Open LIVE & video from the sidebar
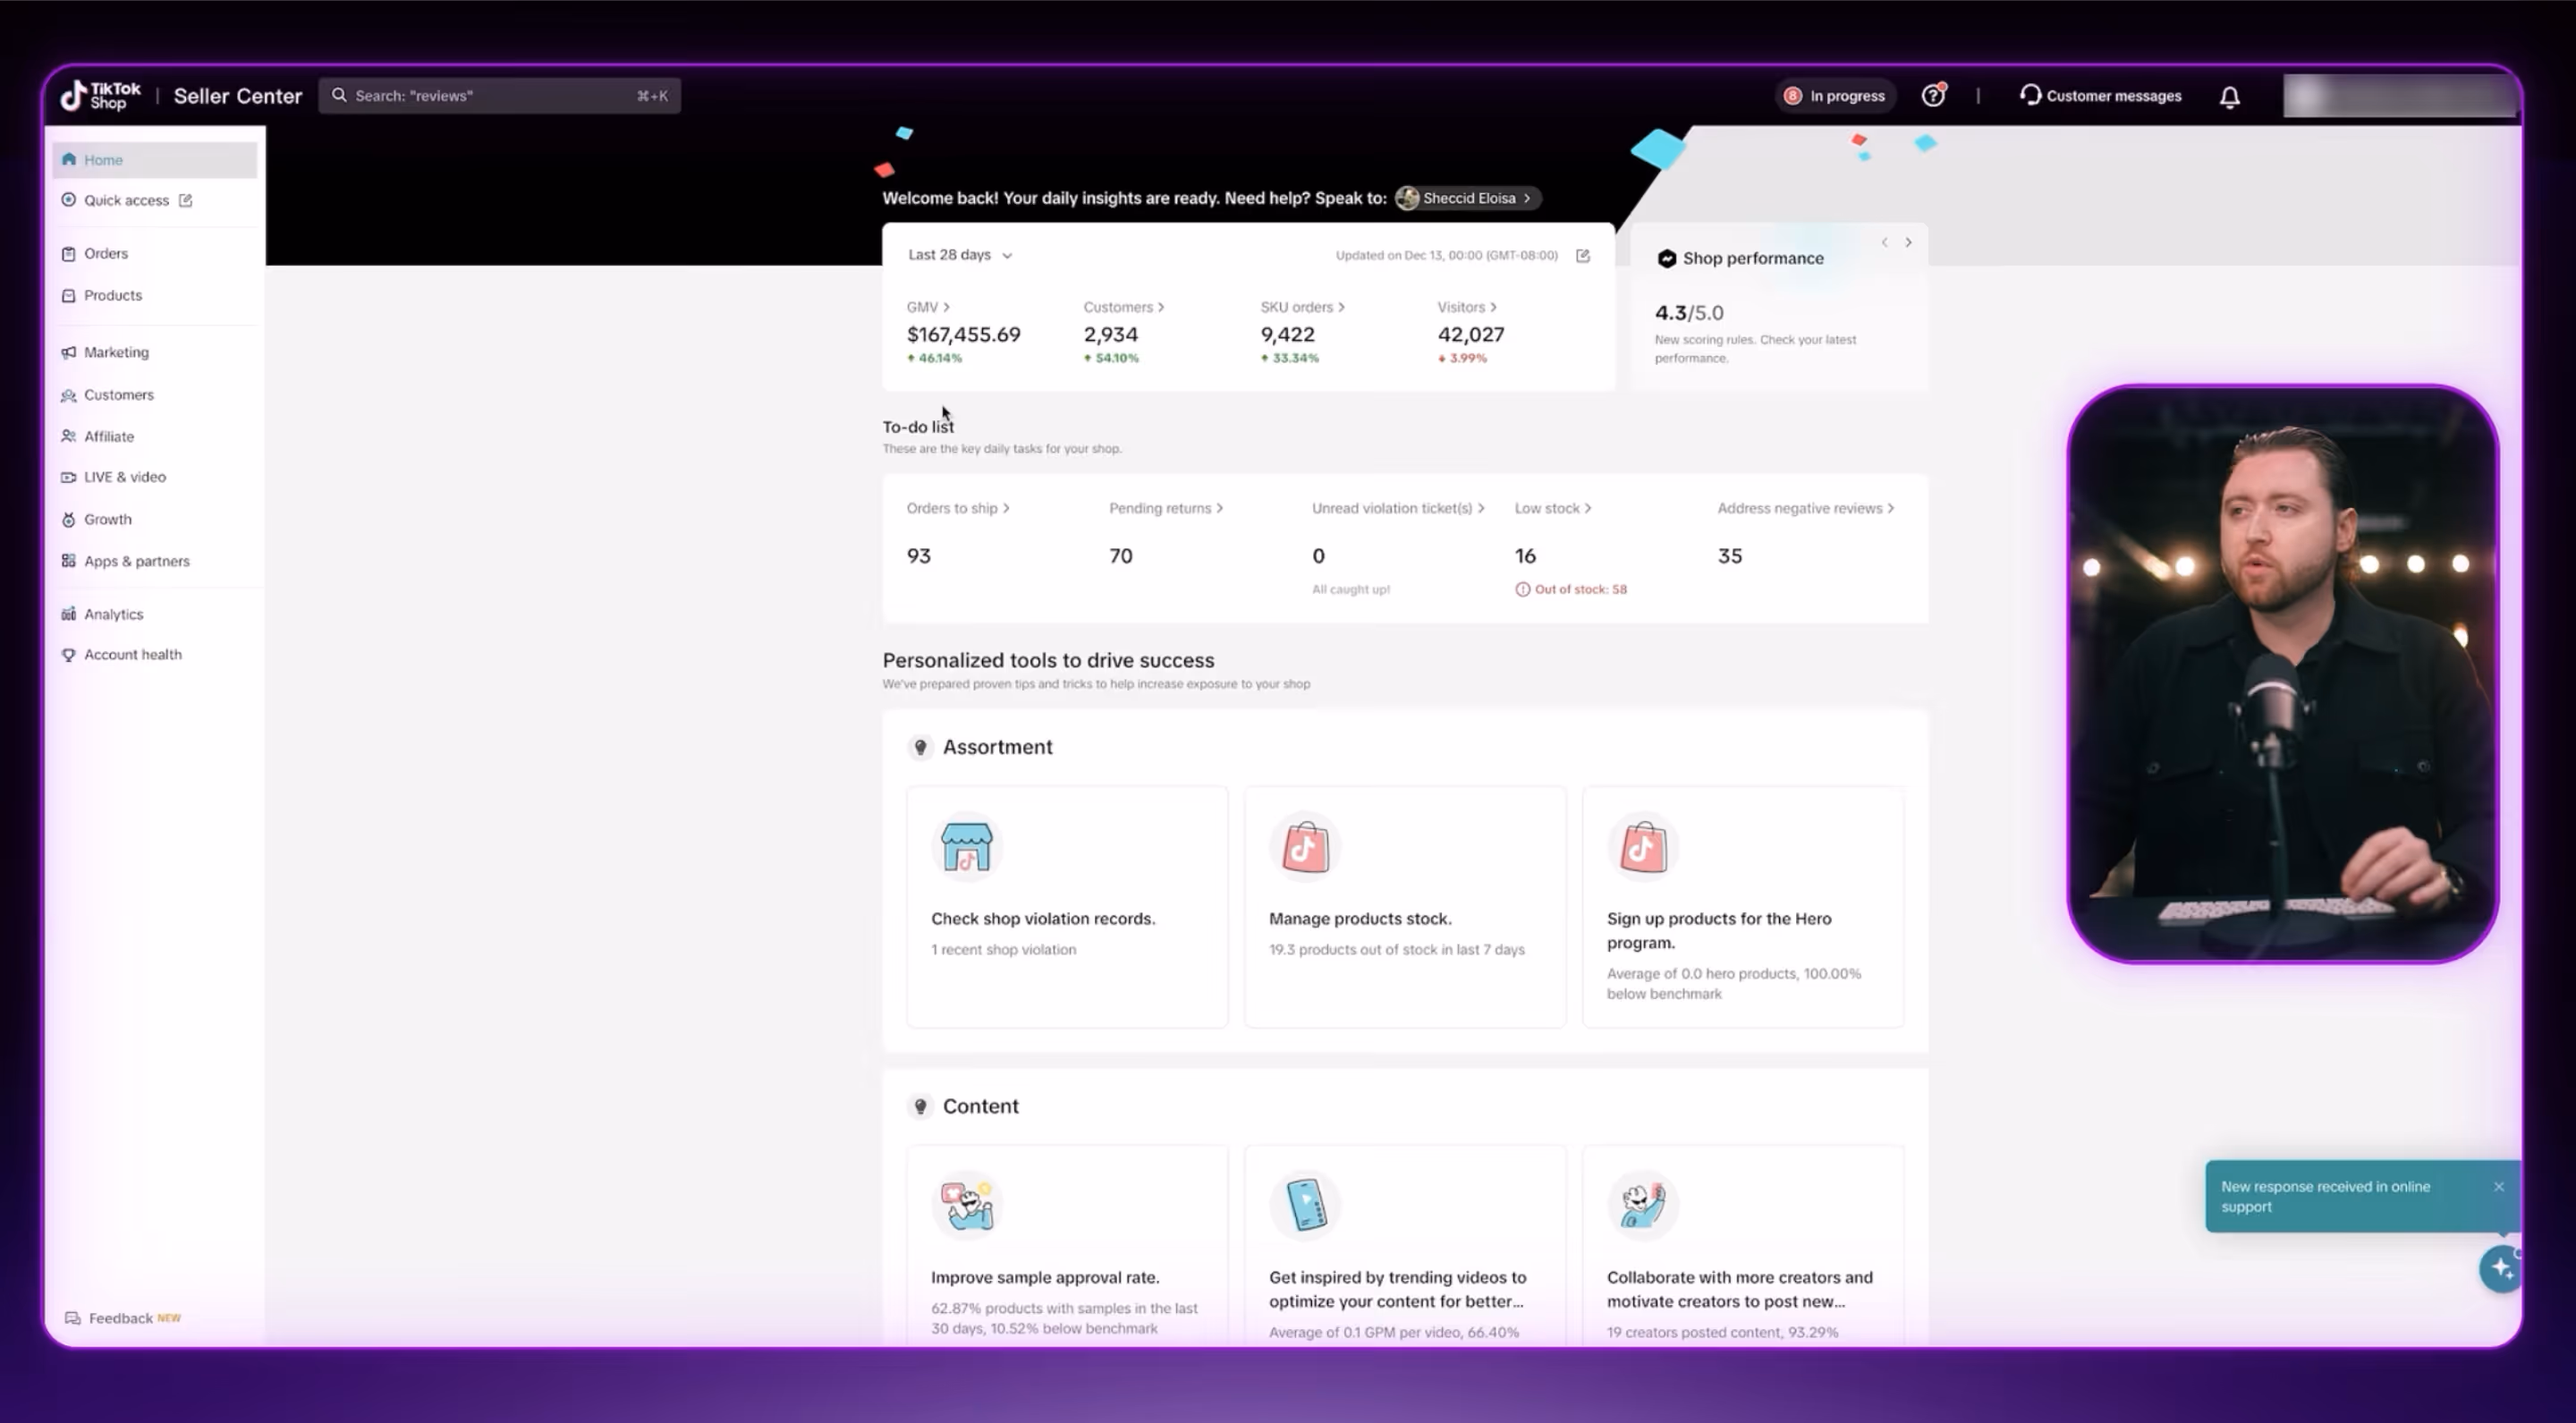 (x=124, y=477)
